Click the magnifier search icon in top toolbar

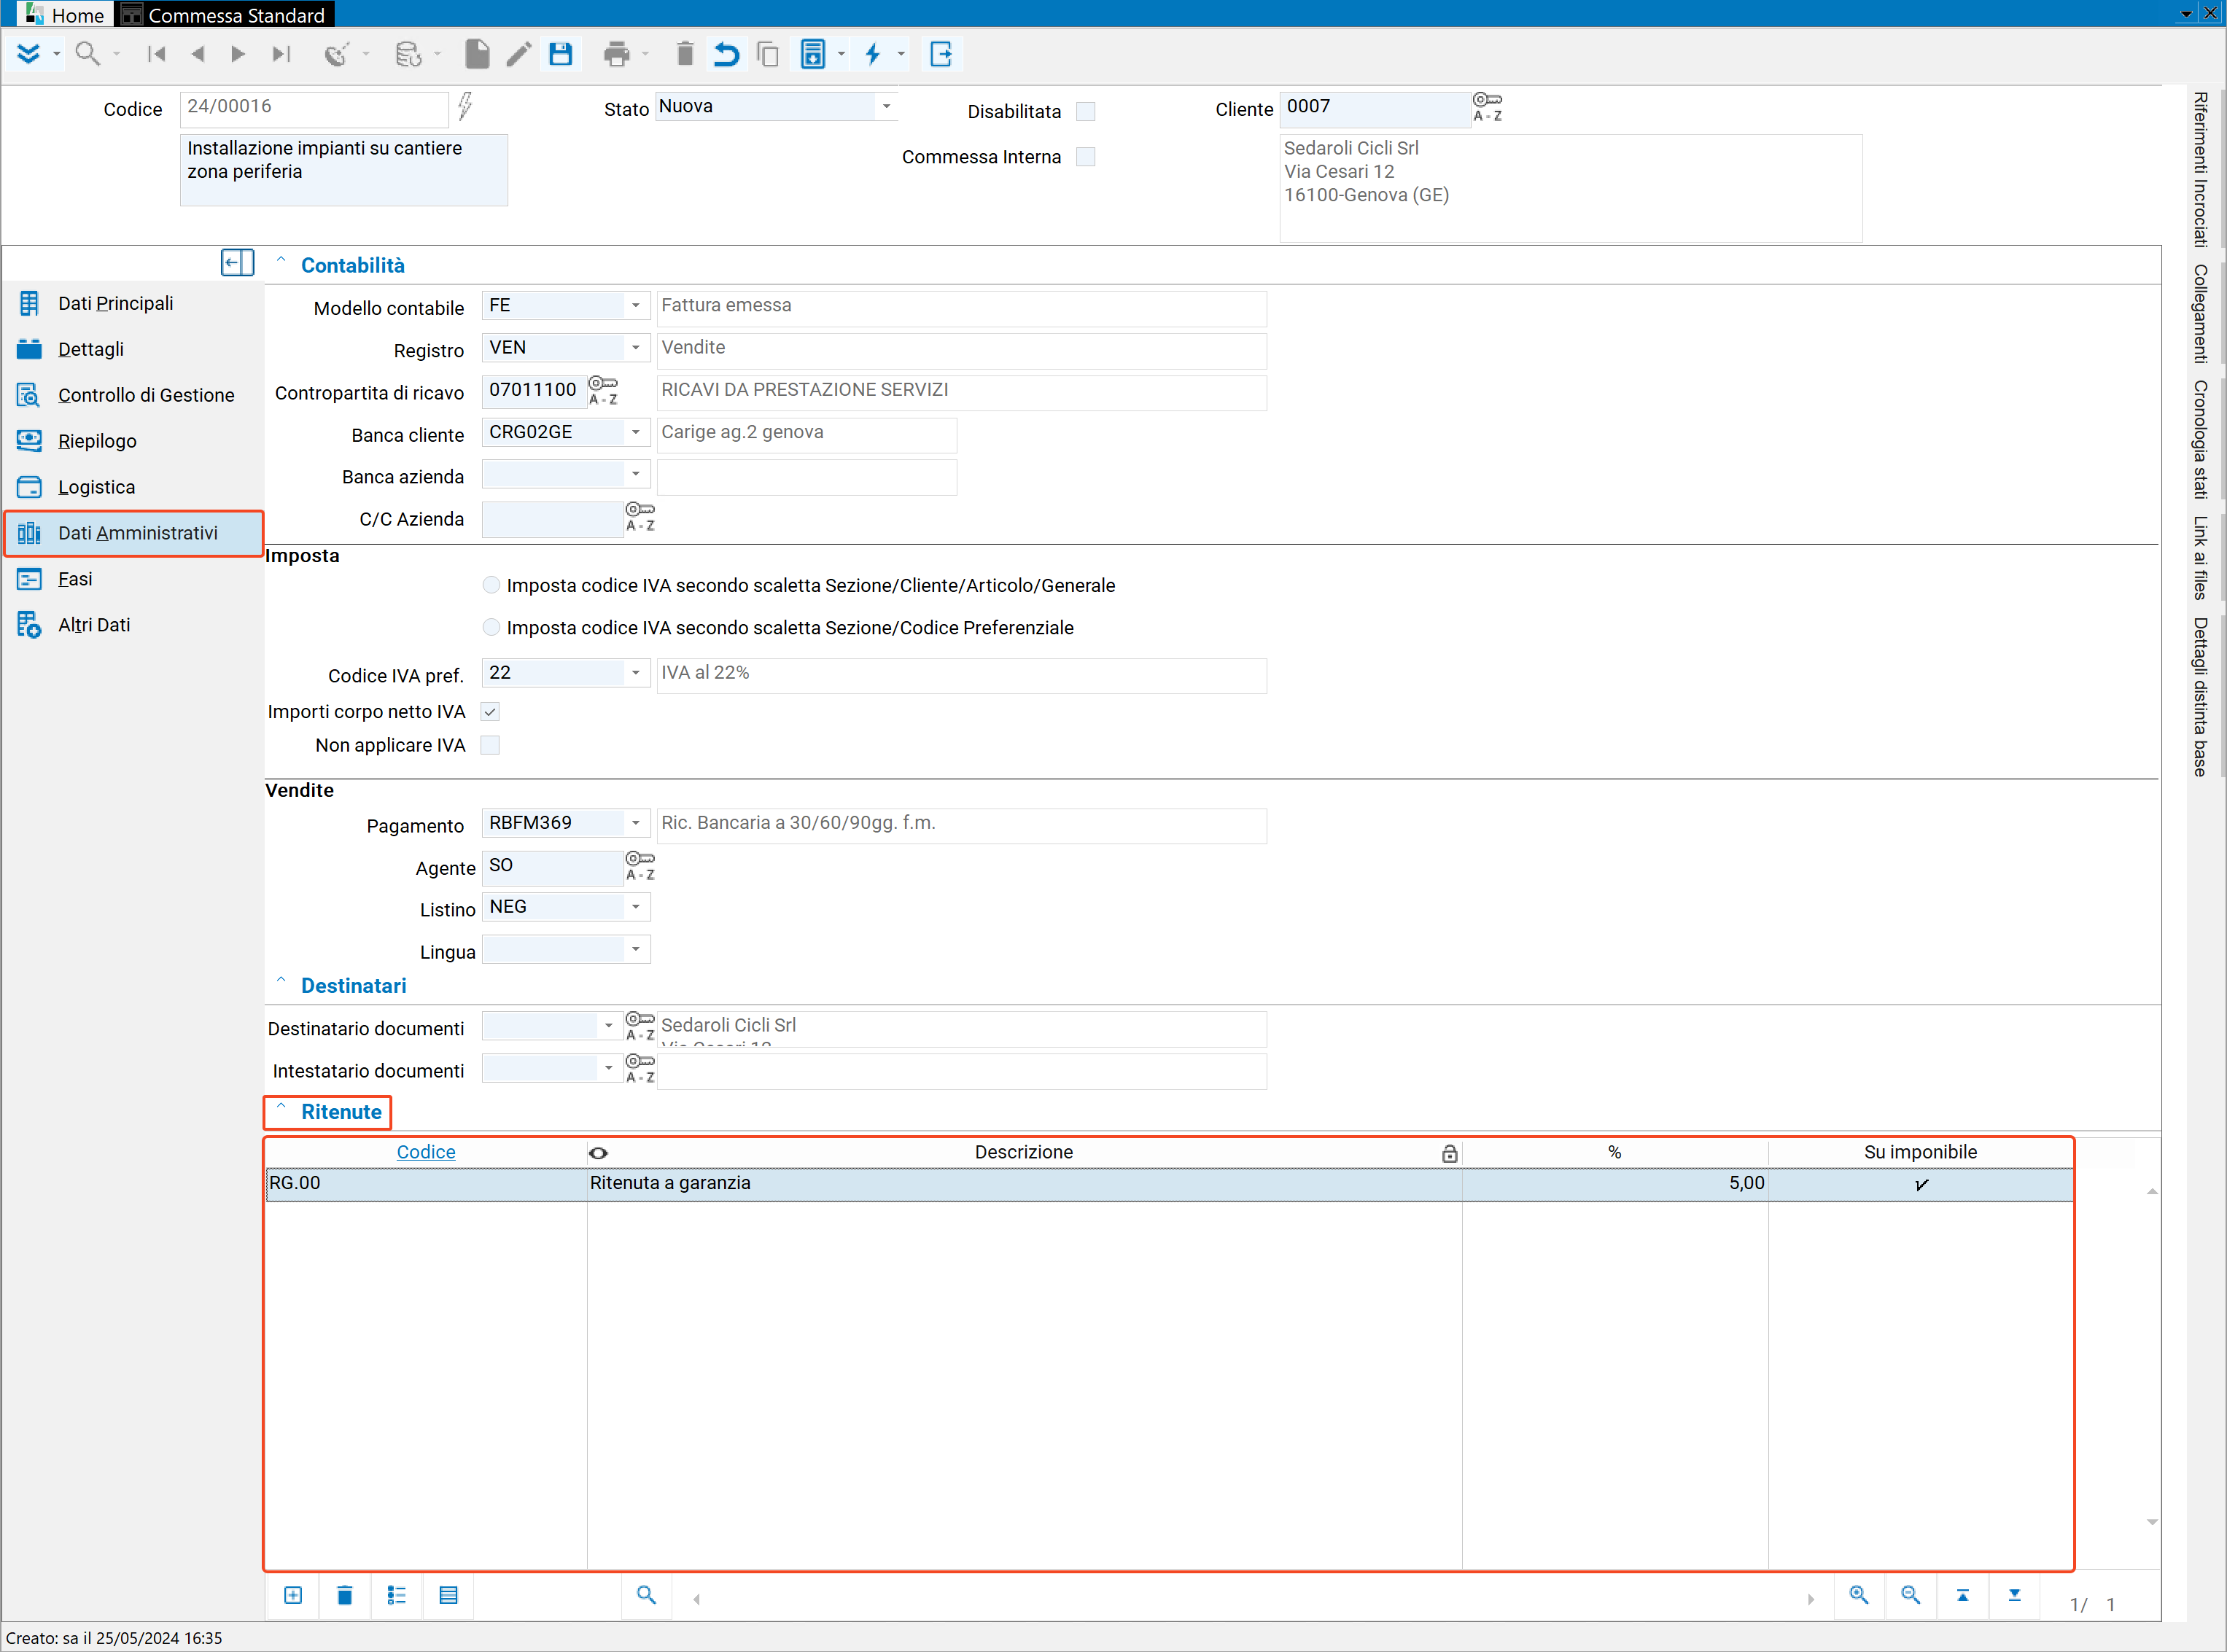tap(88, 54)
